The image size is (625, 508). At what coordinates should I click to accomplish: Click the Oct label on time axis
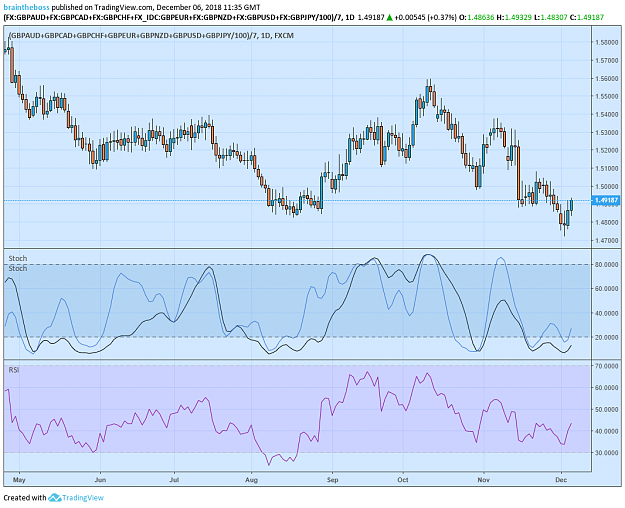pyautogui.click(x=403, y=480)
